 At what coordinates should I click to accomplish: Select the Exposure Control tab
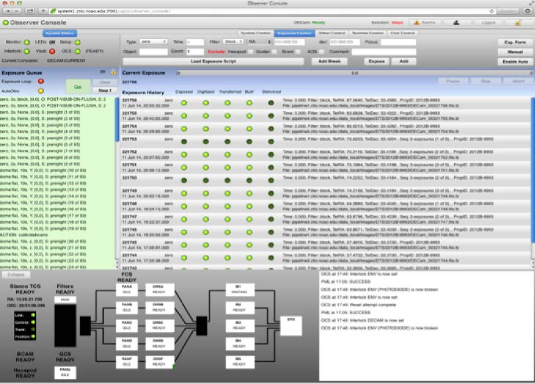click(x=294, y=33)
